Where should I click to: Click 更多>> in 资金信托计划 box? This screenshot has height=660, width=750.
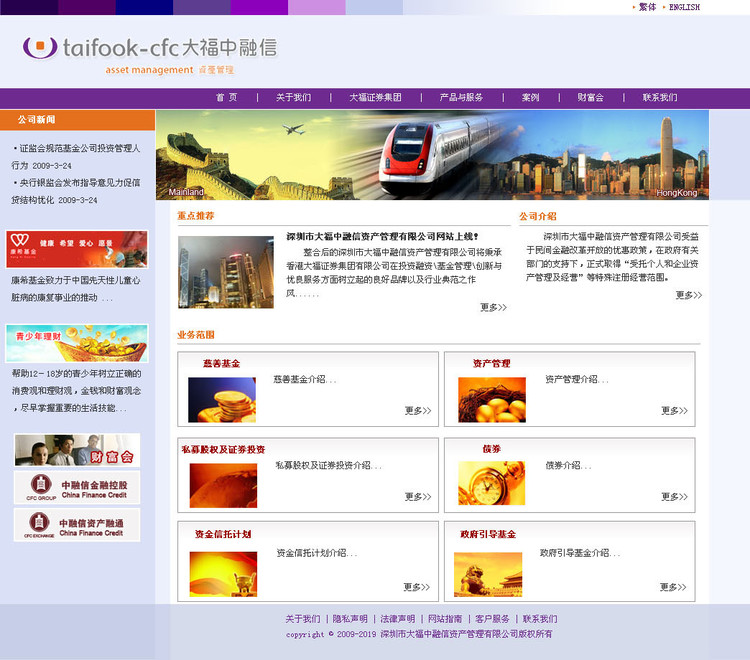pyautogui.click(x=417, y=587)
